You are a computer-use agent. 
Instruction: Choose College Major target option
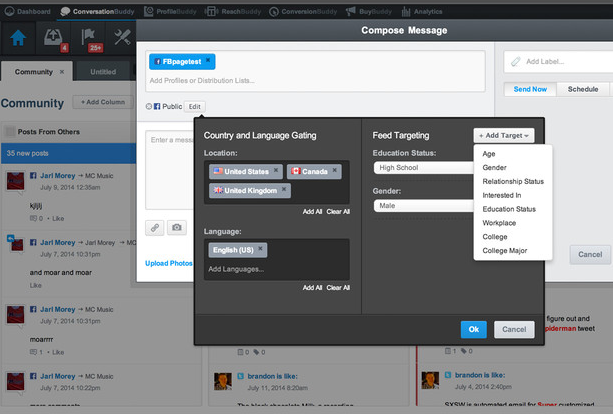(x=505, y=251)
